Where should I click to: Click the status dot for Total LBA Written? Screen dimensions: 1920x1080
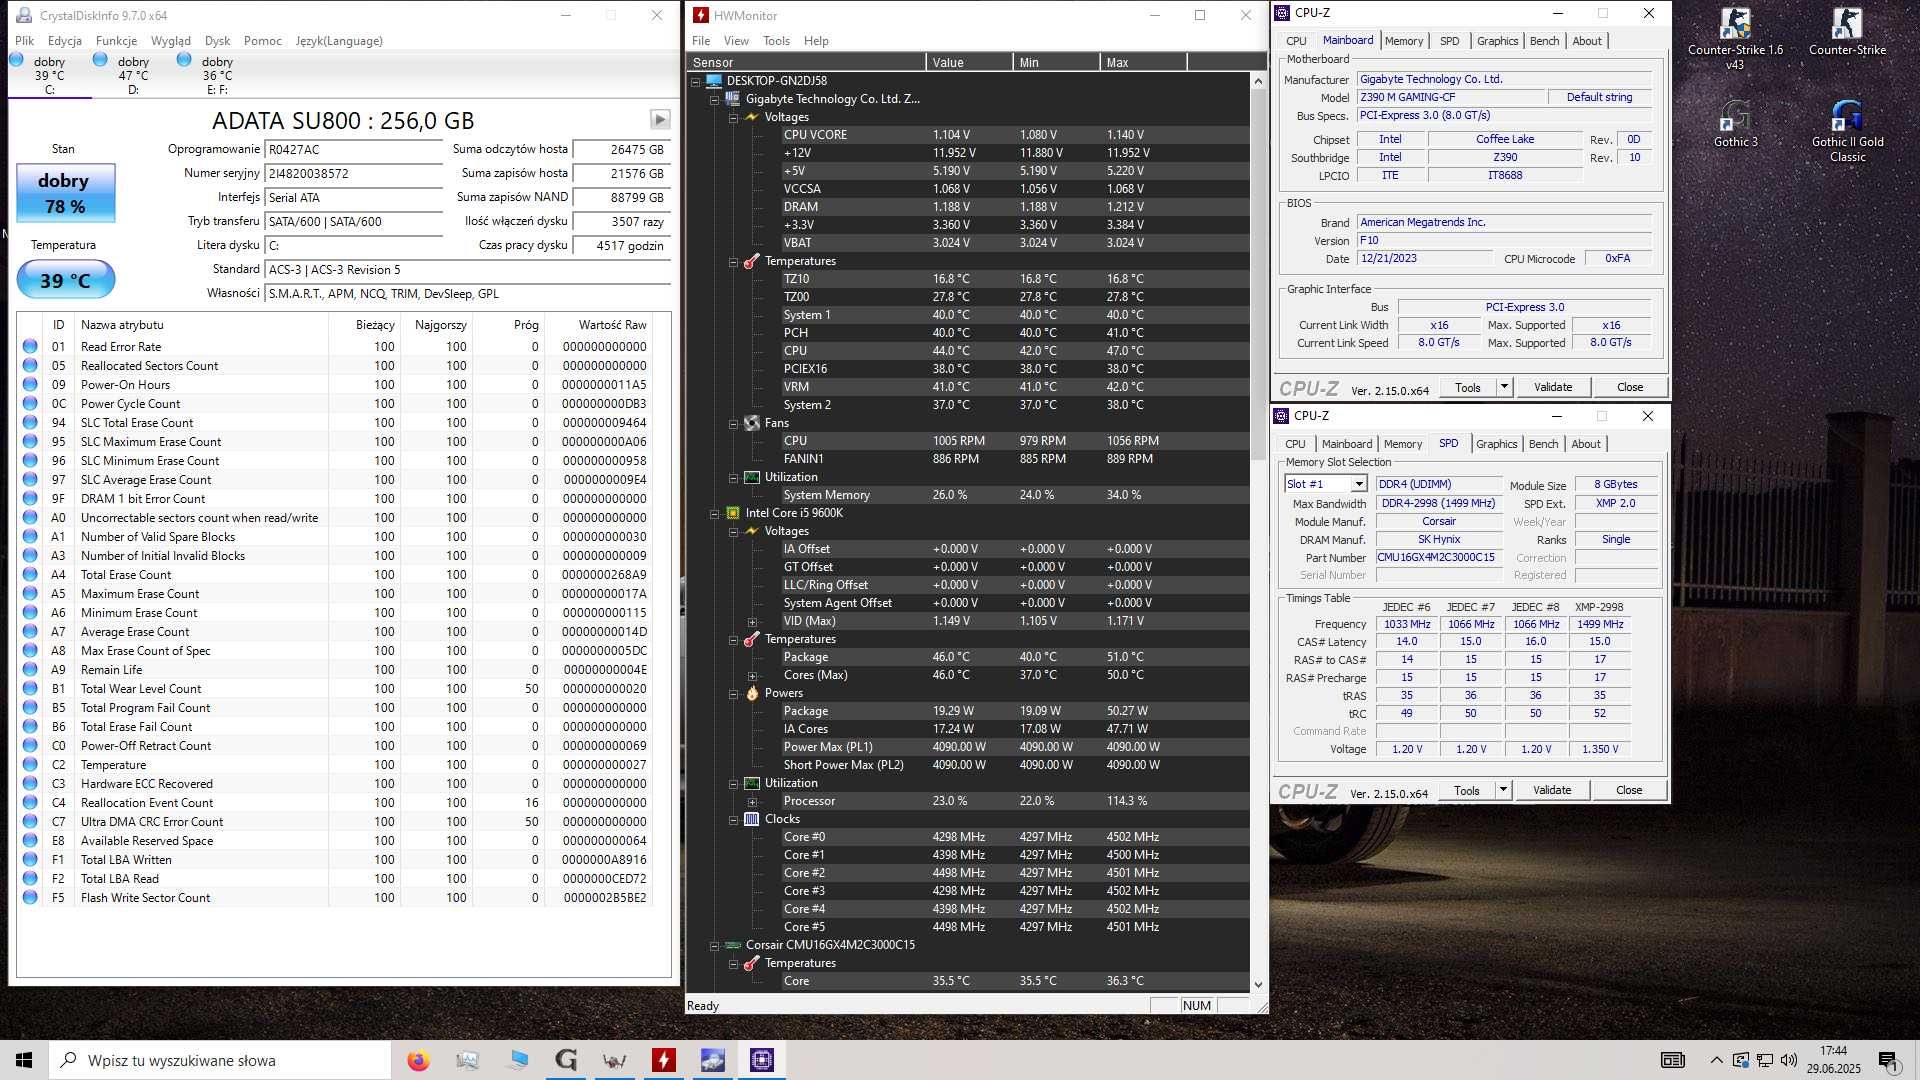(x=30, y=860)
